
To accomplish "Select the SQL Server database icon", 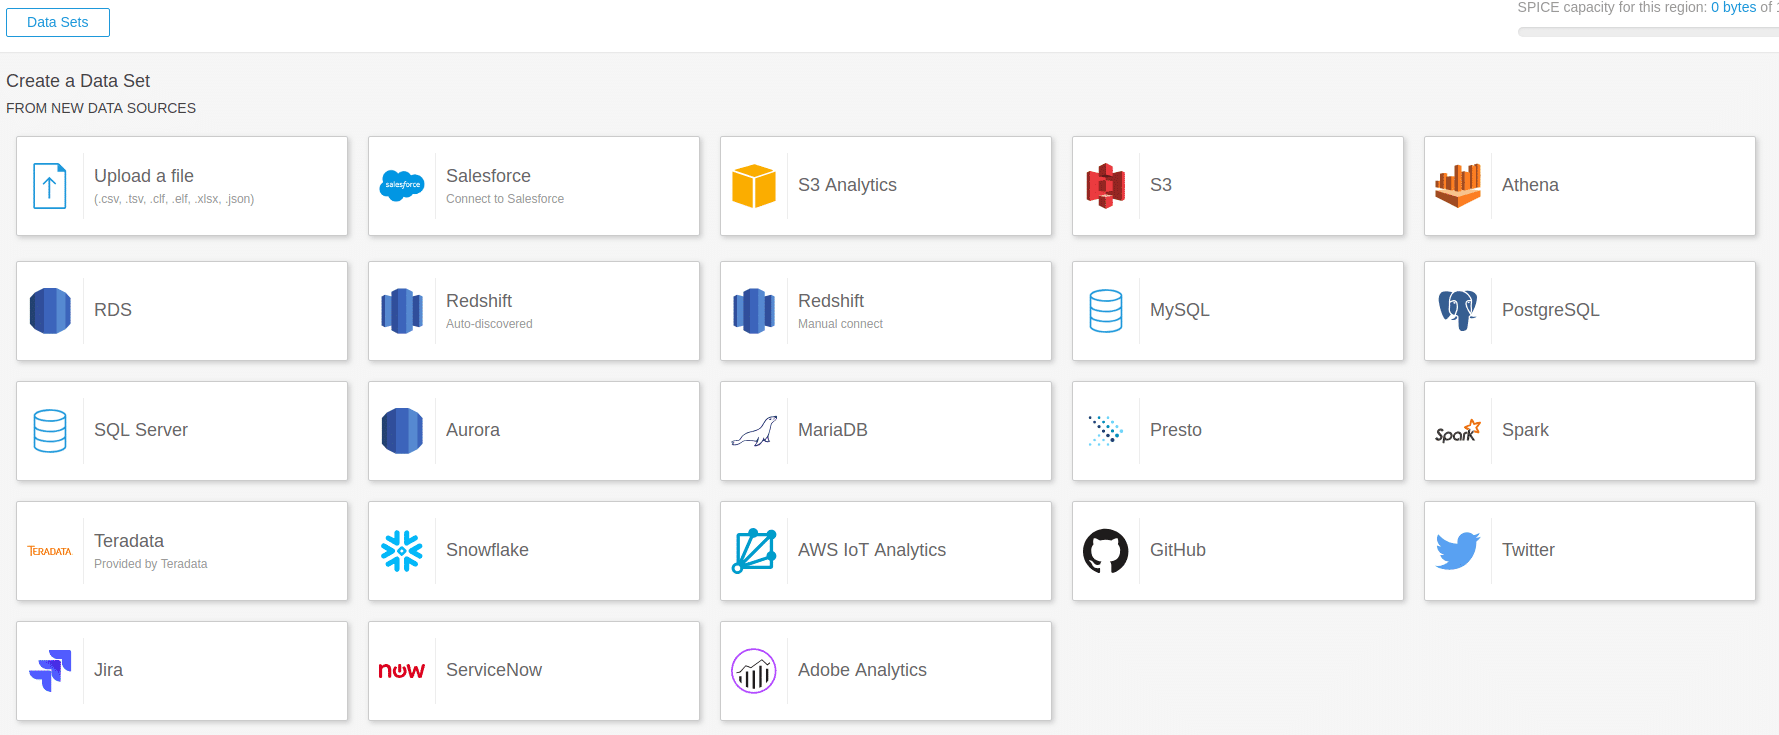I will pos(50,431).
